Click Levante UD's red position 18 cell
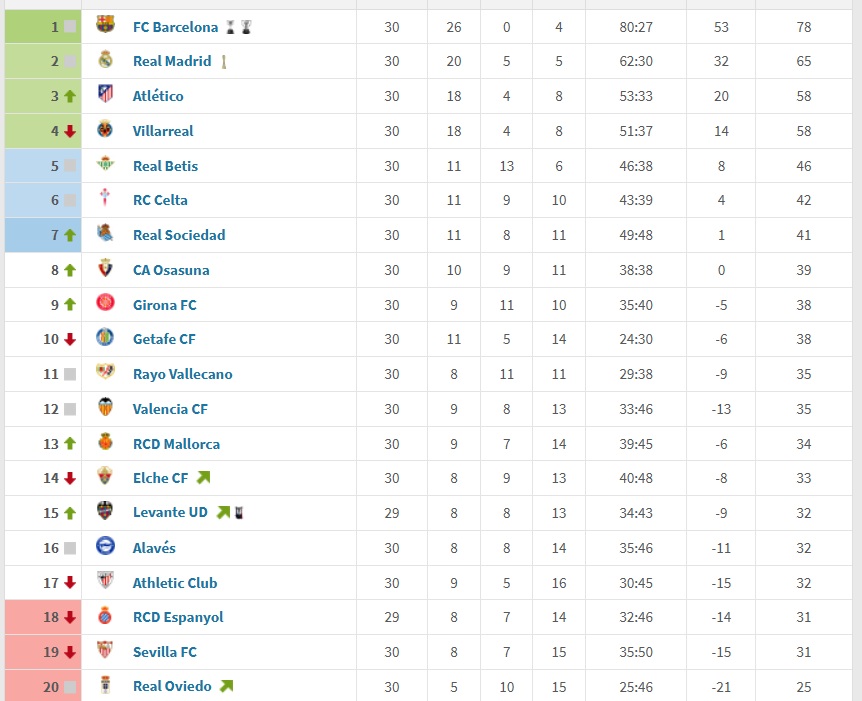Screen dimensions: 862x701 click(x=42, y=617)
